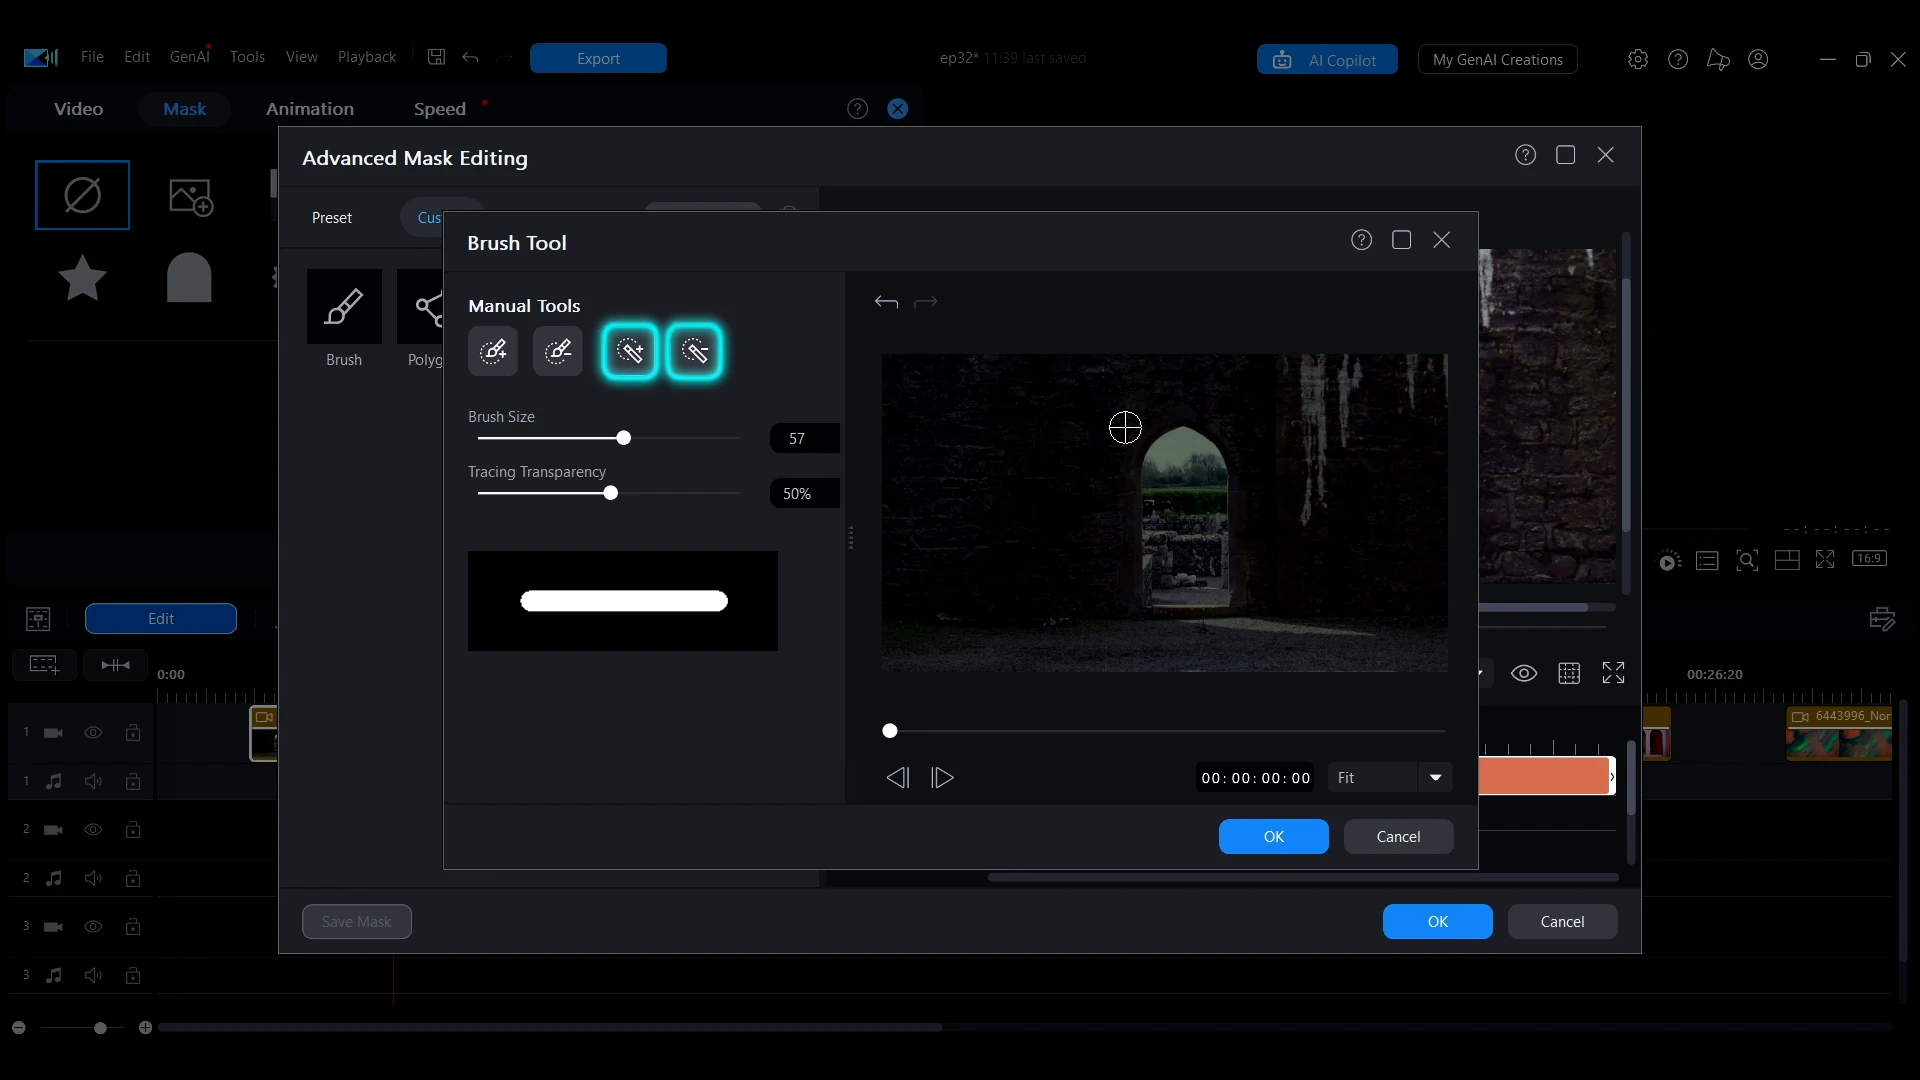Lock video track 1
Screen dimensions: 1920x1080
pos(133,733)
